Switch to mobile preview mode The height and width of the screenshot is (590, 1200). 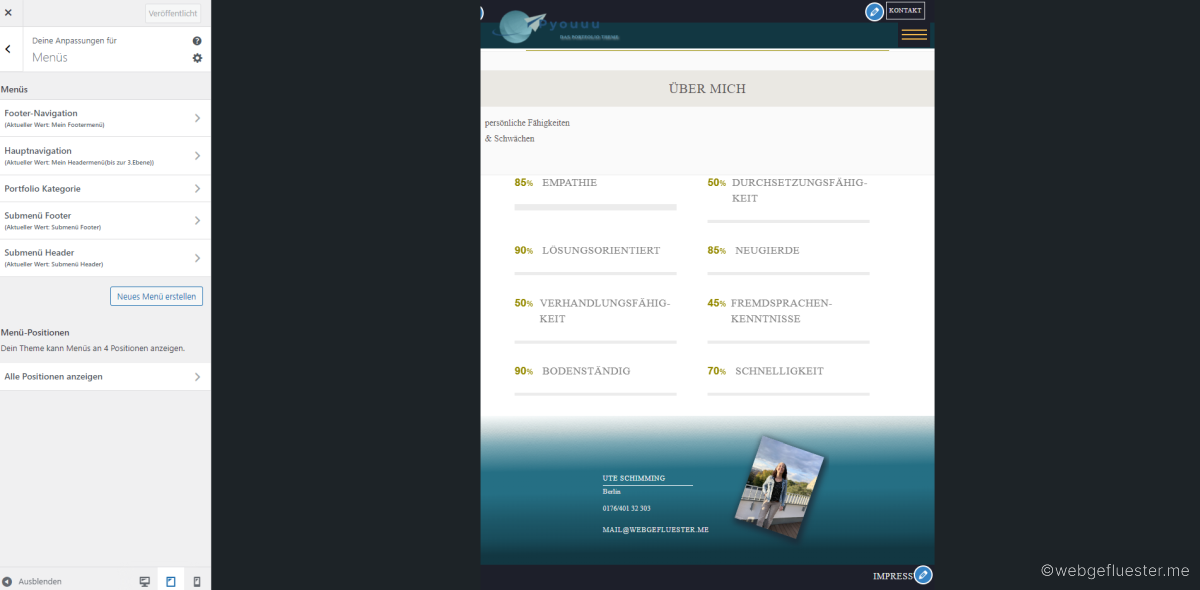click(x=197, y=581)
